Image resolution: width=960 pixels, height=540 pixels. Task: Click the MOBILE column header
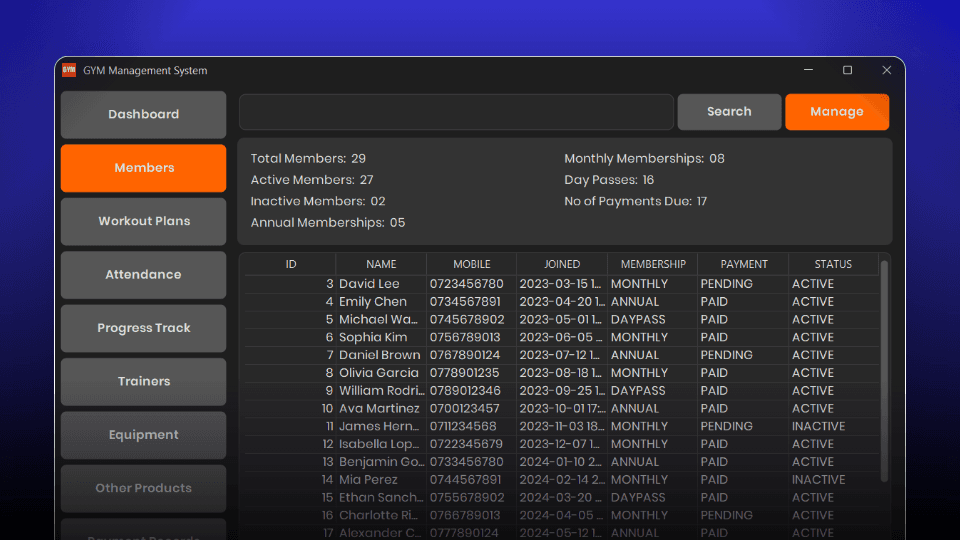coord(471,264)
